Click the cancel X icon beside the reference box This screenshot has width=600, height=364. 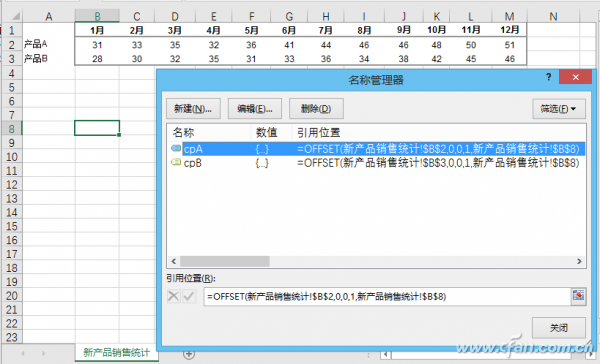(173, 296)
